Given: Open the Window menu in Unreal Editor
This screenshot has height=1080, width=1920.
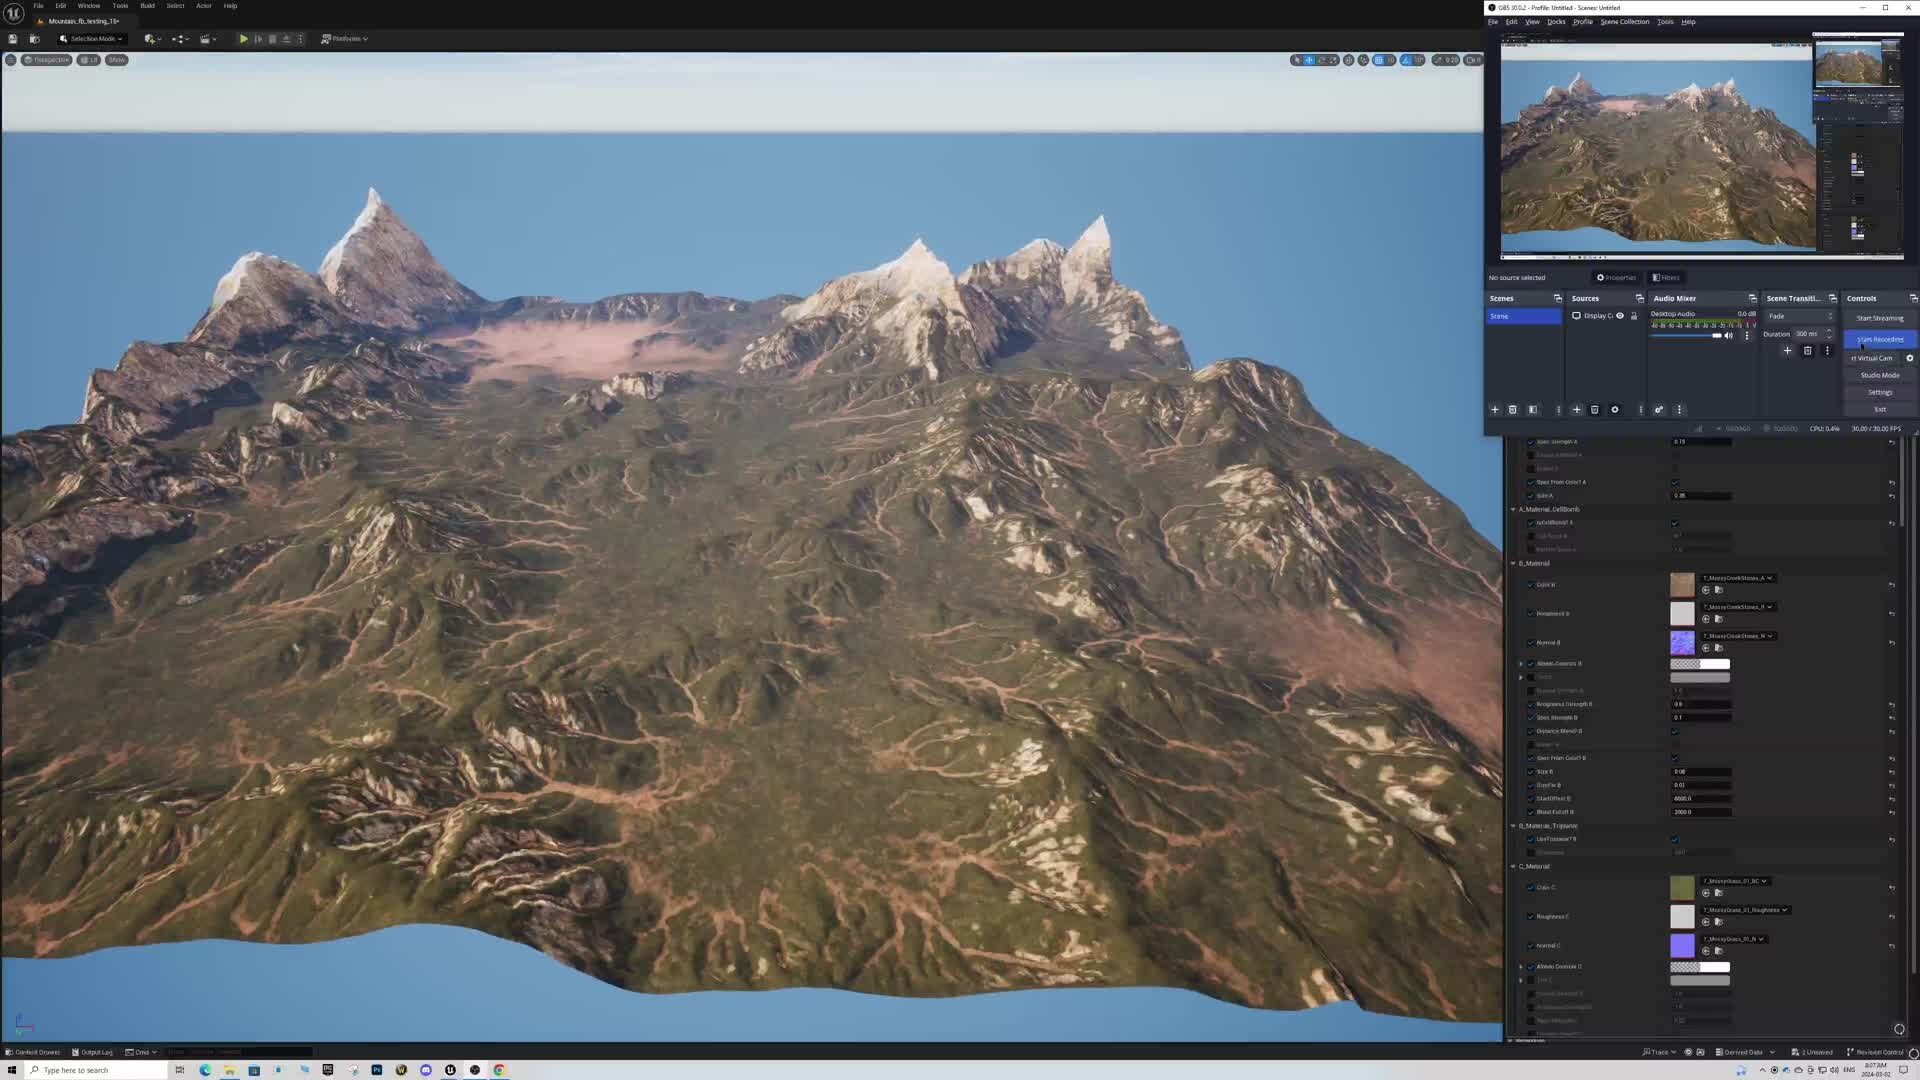Looking at the screenshot, I should click(x=89, y=6).
